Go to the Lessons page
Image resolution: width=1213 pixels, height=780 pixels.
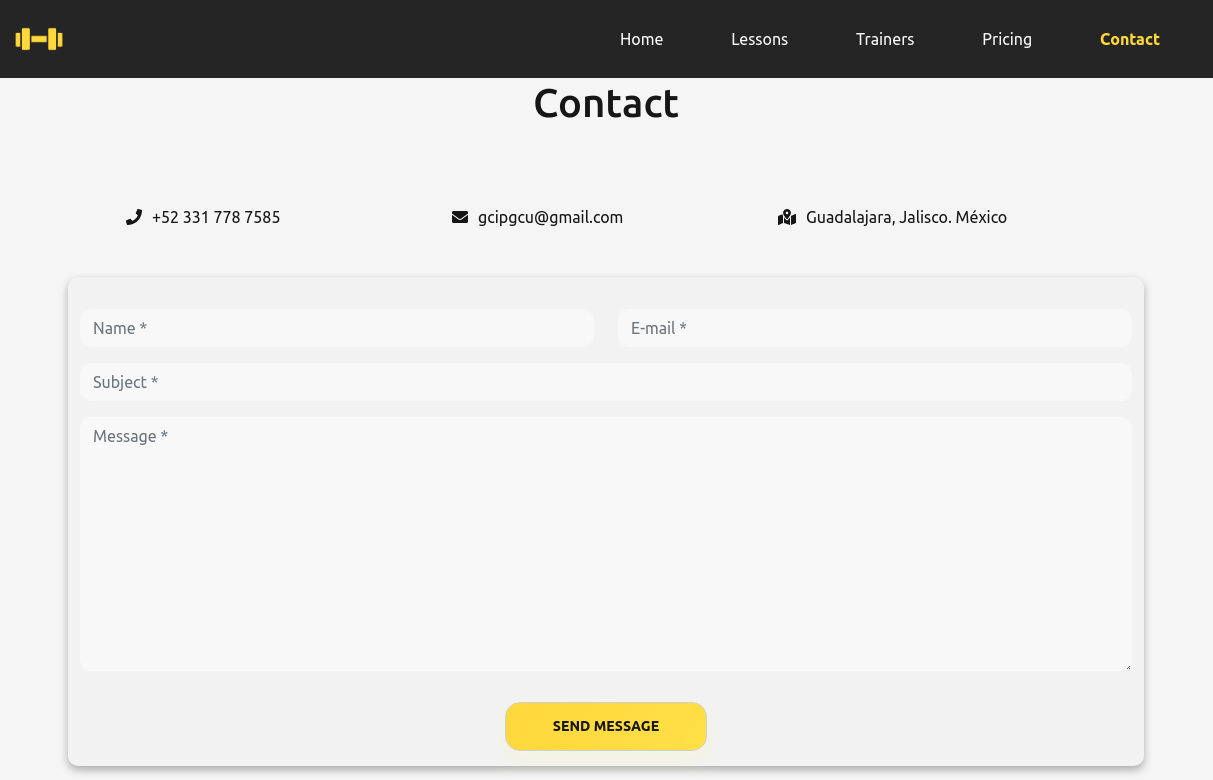tap(759, 39)
